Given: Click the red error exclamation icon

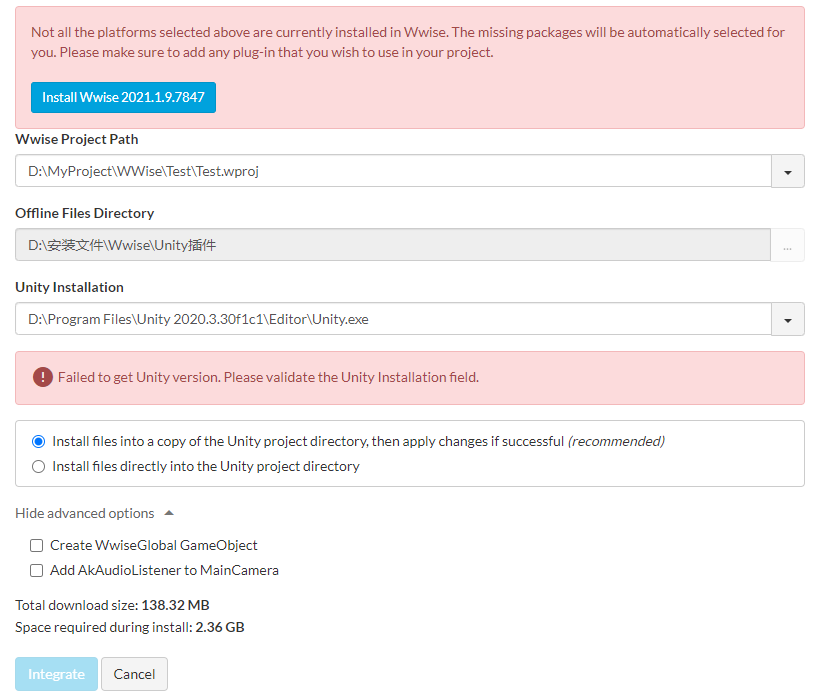Looking at the screenshot, I should pyautogui.click(x=42, y=377).
